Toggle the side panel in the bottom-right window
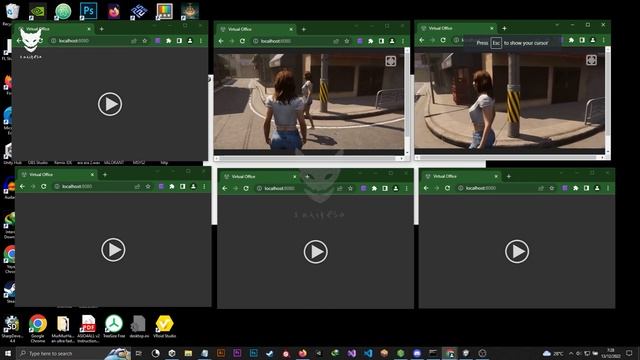 click(586, 188)
